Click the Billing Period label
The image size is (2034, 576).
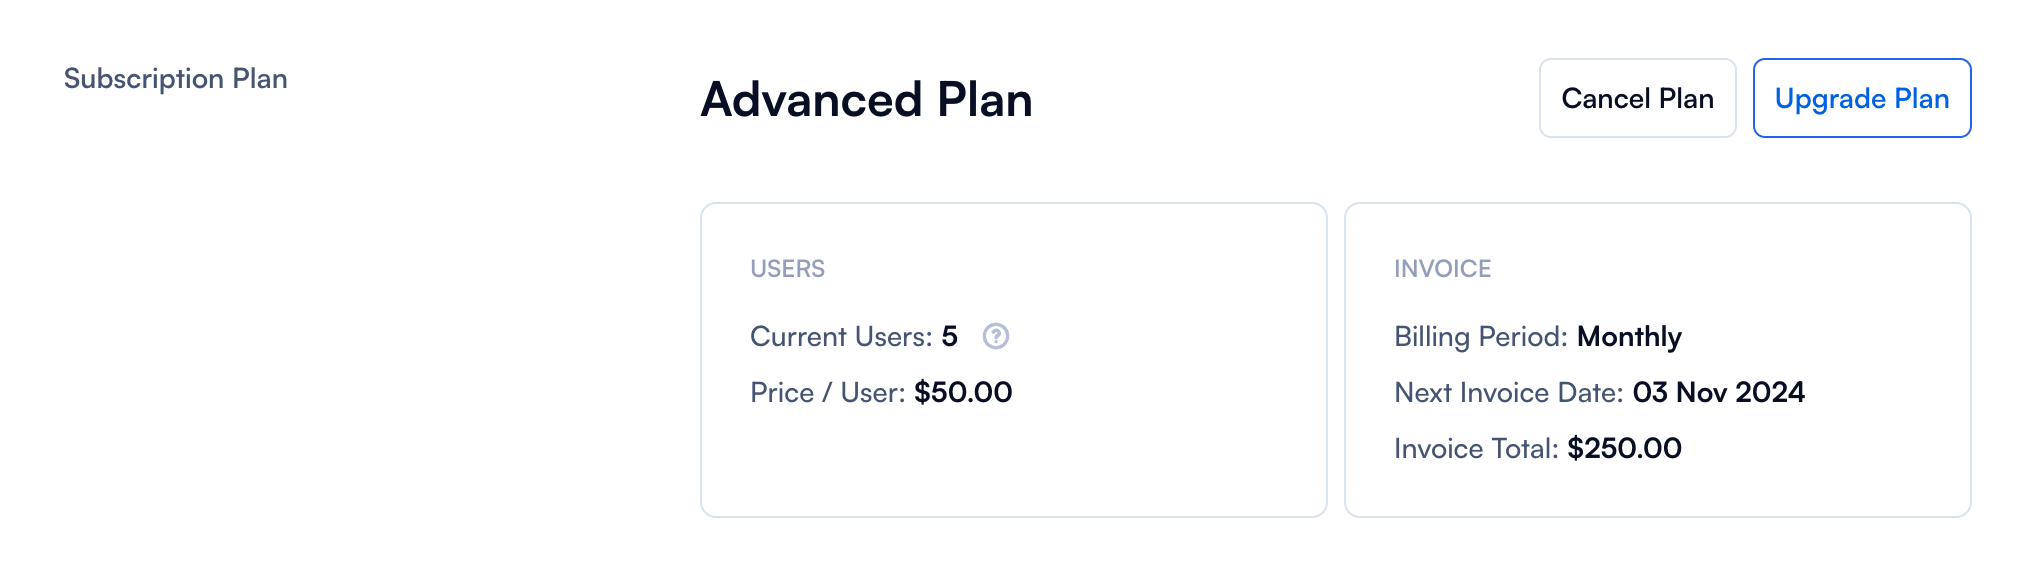(1481, 337)
